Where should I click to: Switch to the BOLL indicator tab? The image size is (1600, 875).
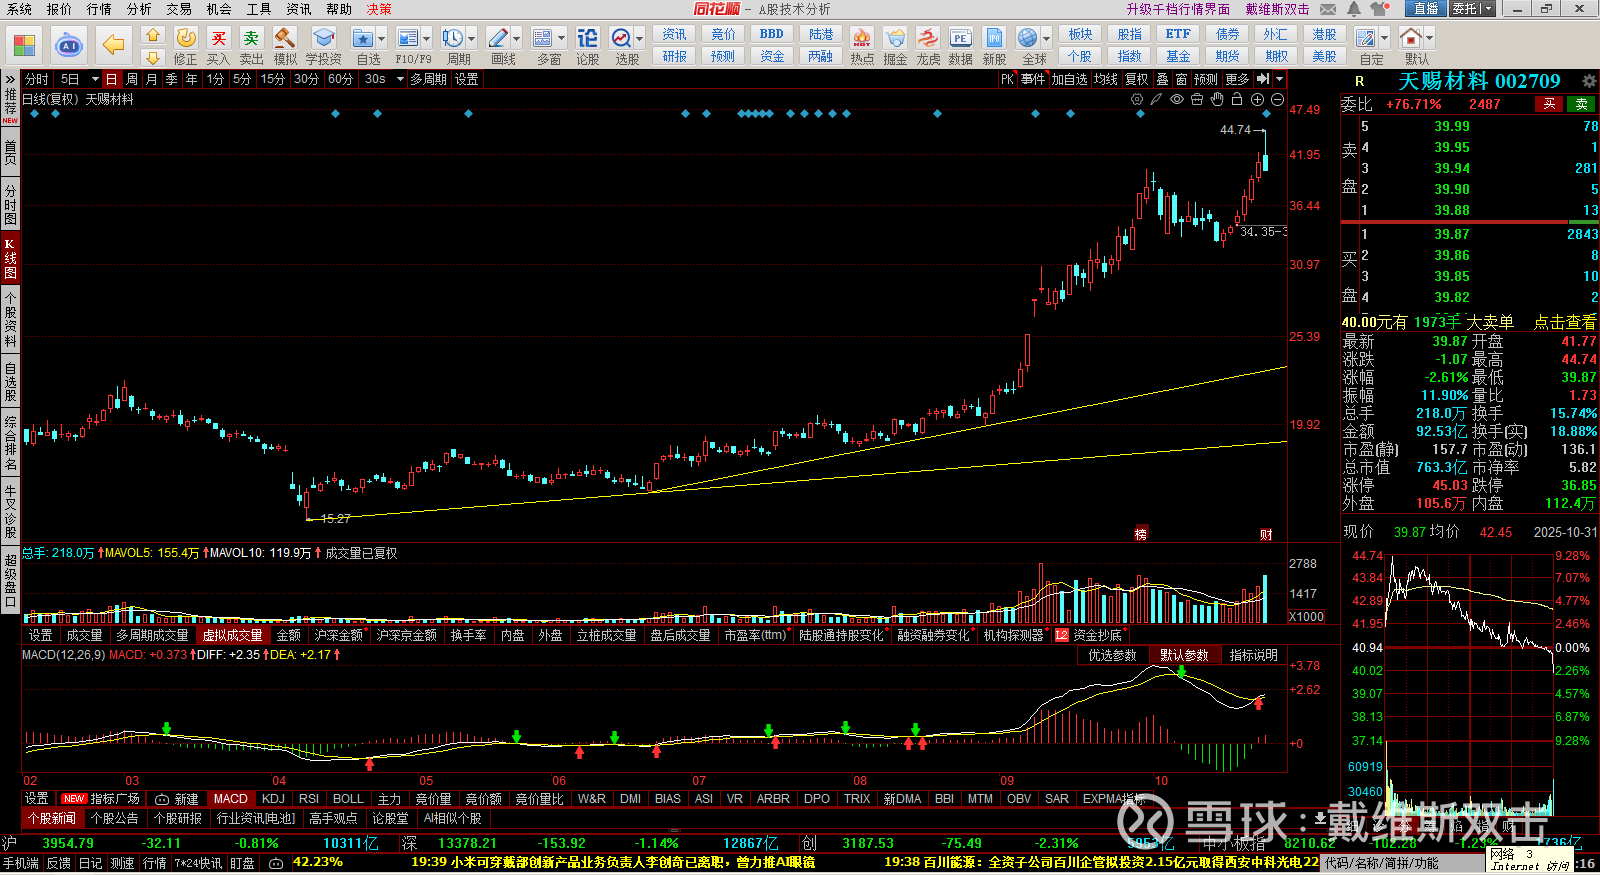[348, 799]
